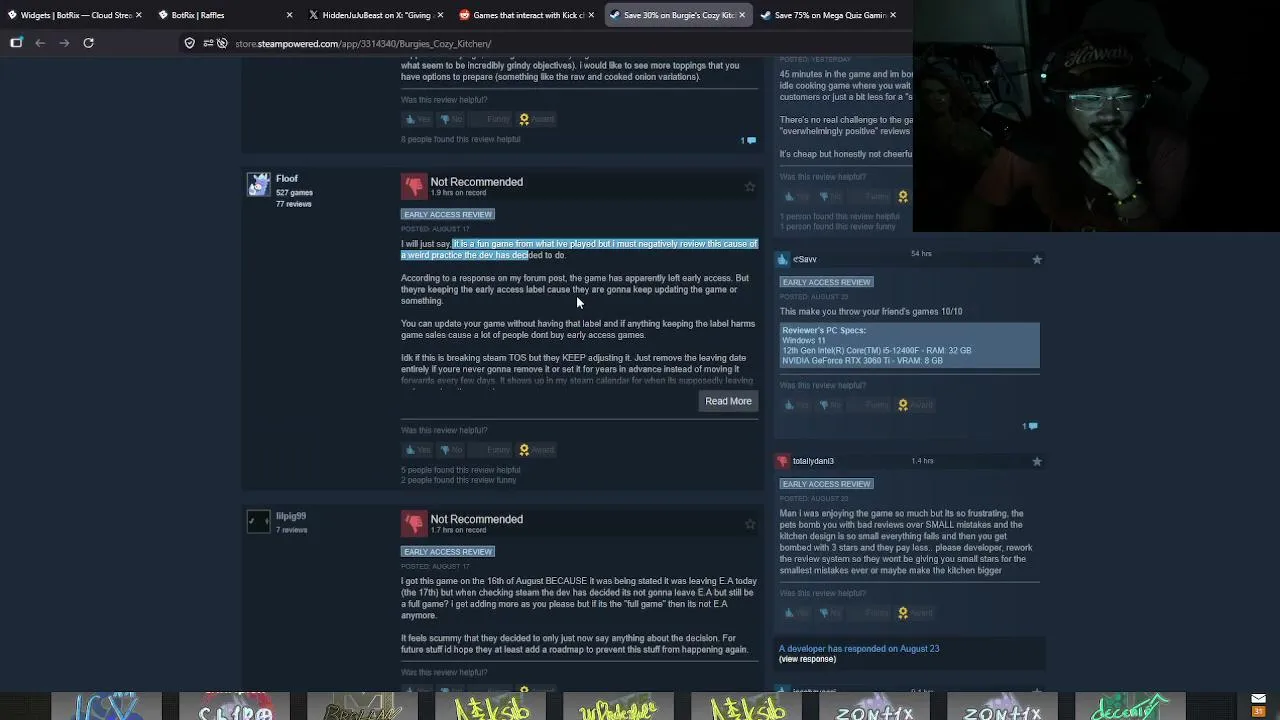
Task: Open lilpig99's Not Recommended review title
Action: click(476, 519)
